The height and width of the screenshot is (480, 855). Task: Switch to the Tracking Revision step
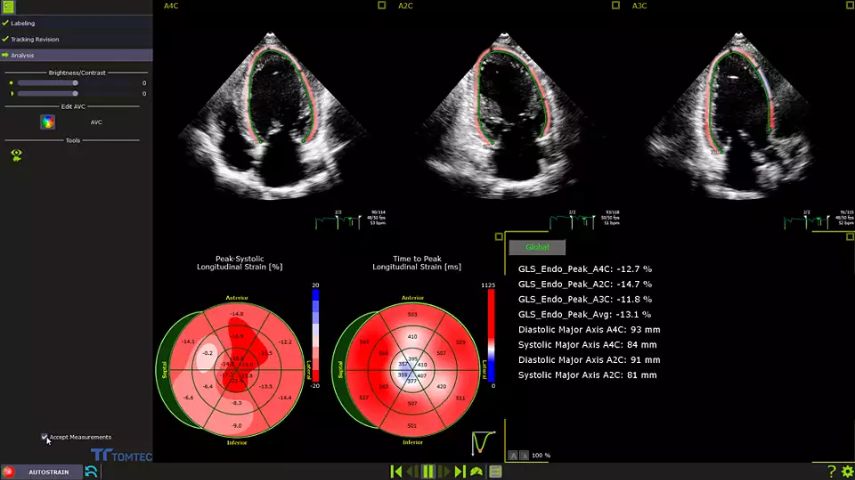click(x=35, y=39)
